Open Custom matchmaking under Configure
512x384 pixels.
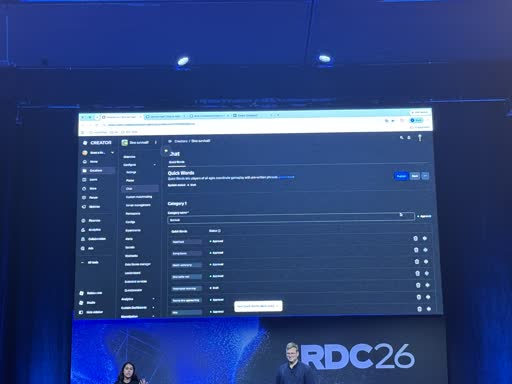coord(139,197)
